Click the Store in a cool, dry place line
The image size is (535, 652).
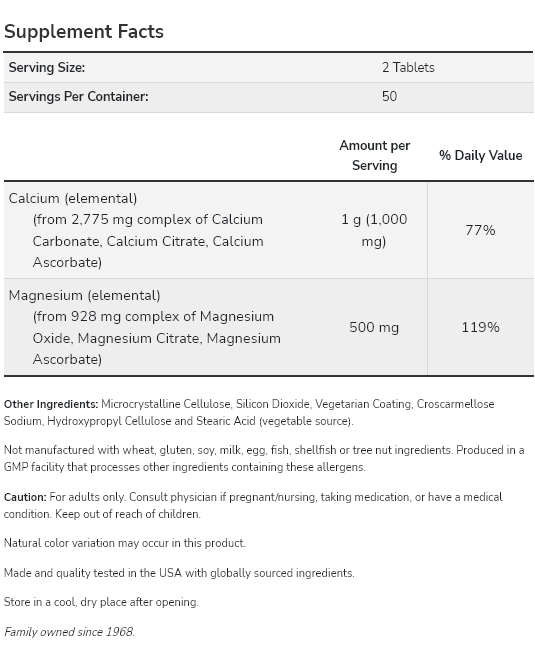point(101,603)
